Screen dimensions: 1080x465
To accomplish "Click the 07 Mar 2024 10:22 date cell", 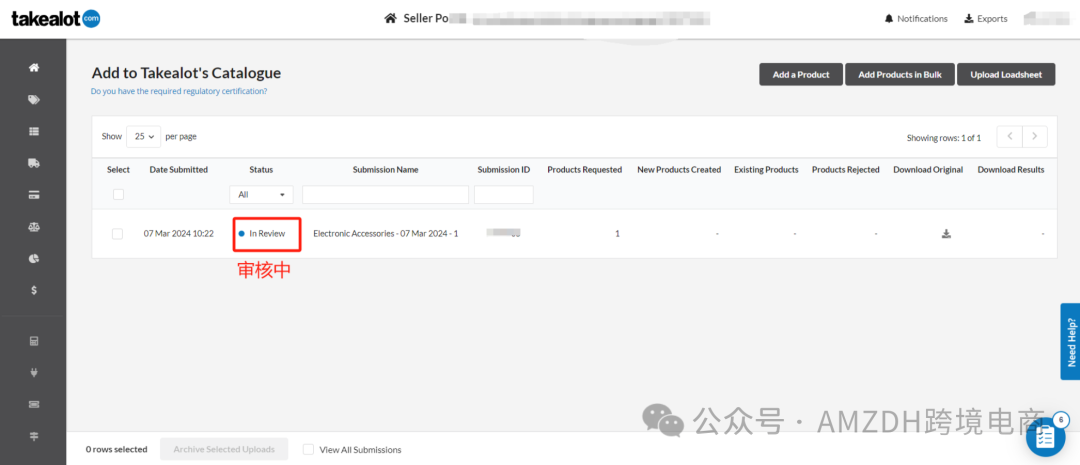I will (178, 234).
